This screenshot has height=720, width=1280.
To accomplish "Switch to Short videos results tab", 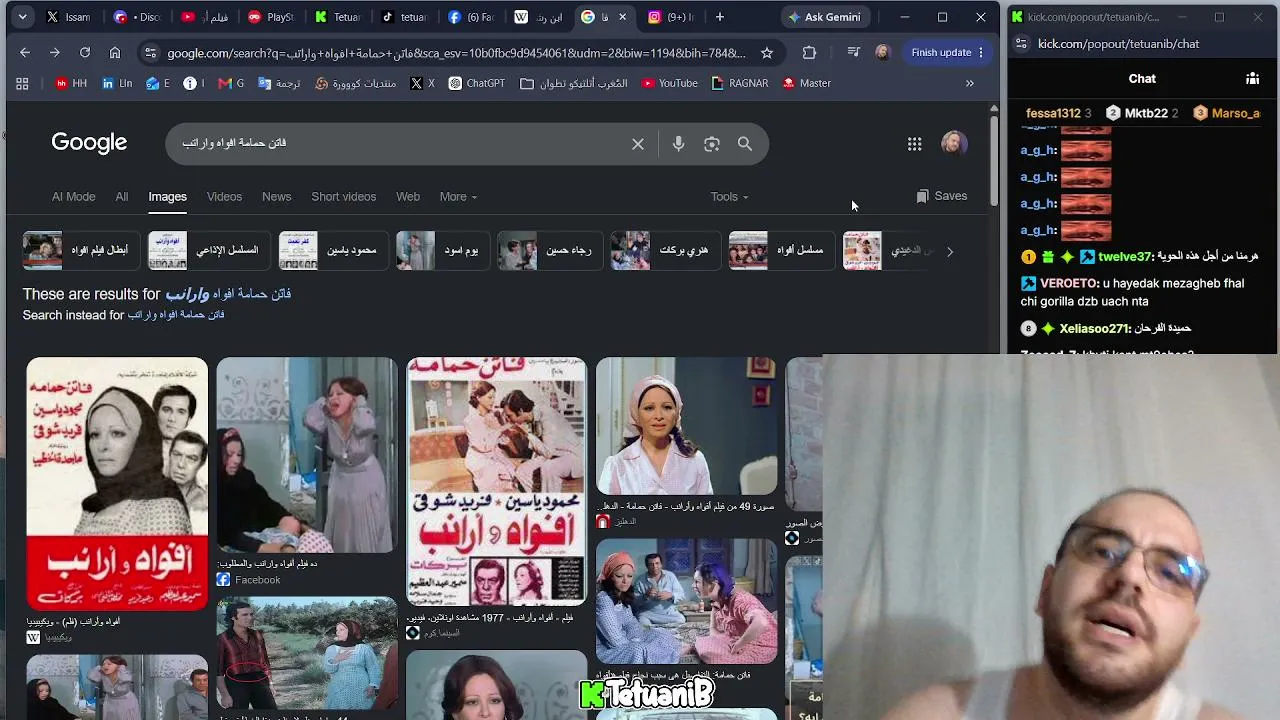I will coord(344,197).
